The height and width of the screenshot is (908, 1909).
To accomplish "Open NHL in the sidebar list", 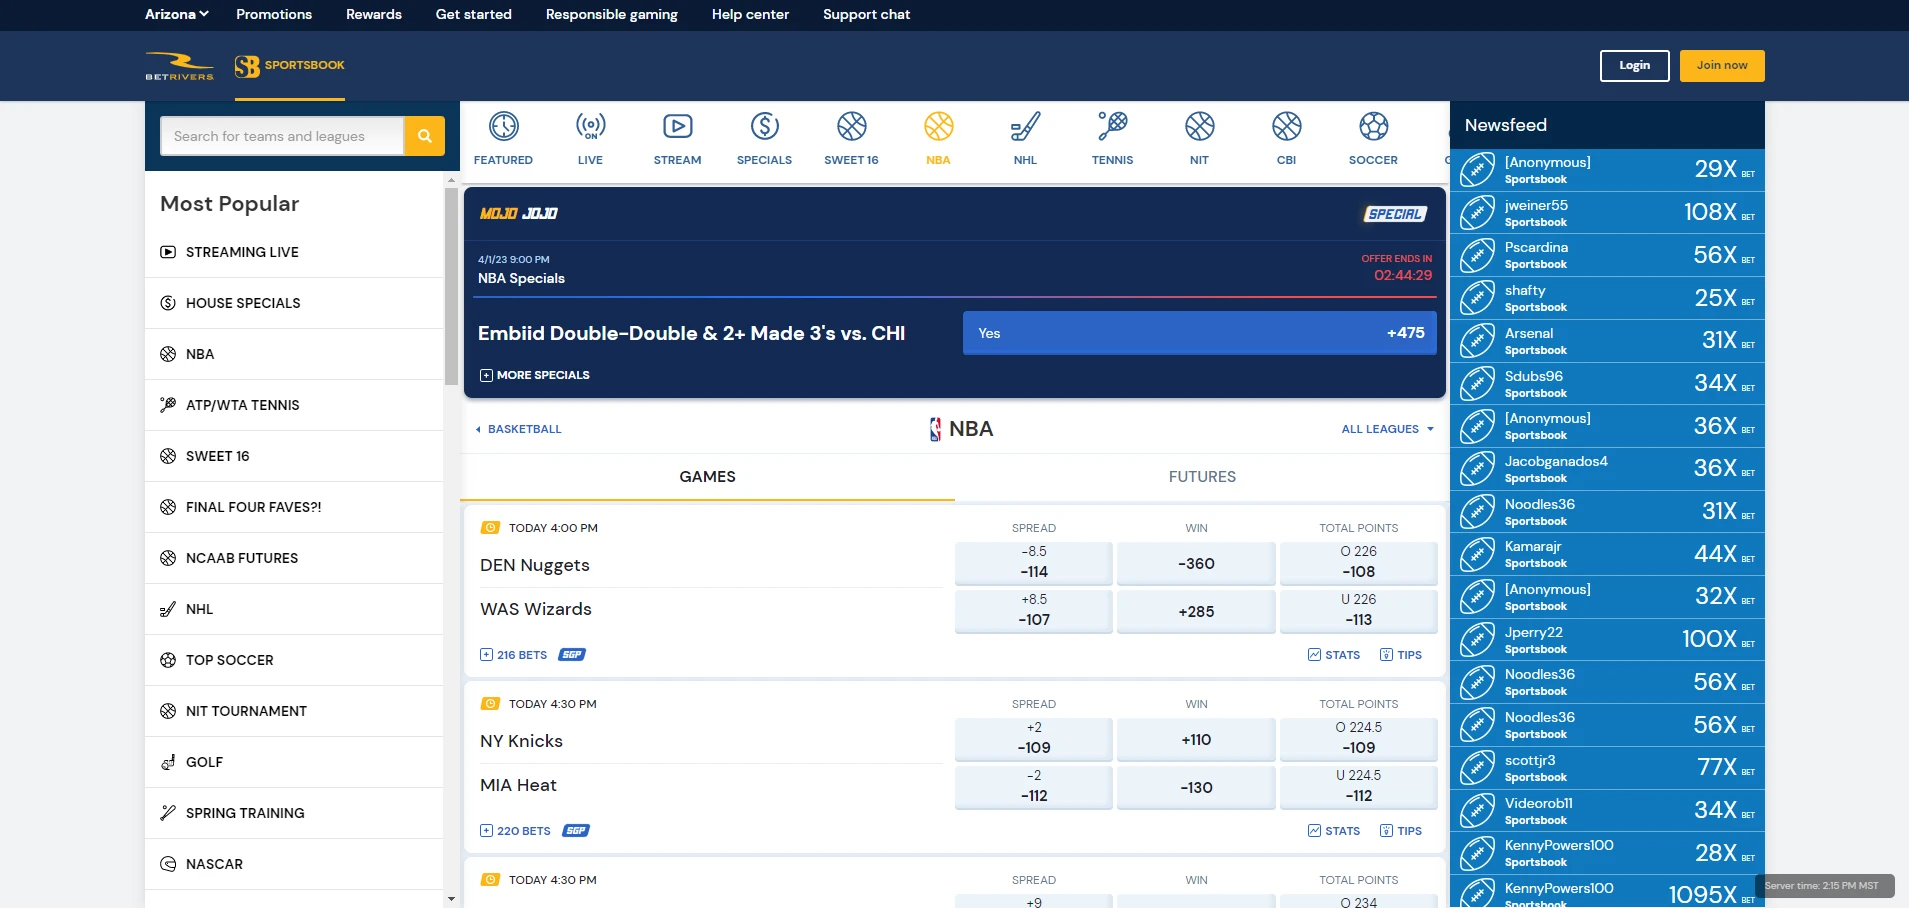I will (x=294, y=609).
